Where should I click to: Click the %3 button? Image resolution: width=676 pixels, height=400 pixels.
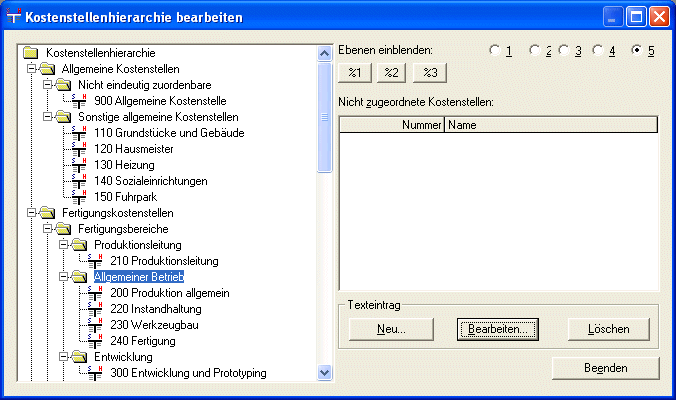430,72
